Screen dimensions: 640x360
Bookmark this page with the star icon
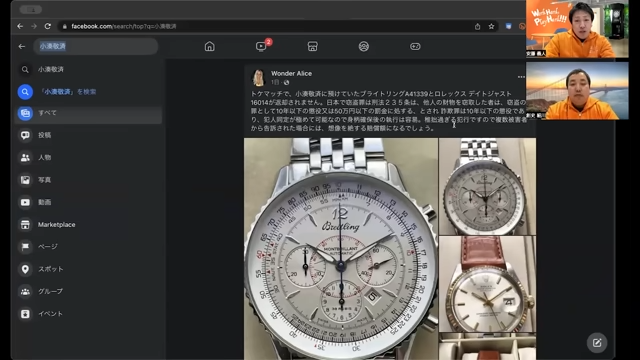point(491,27)
